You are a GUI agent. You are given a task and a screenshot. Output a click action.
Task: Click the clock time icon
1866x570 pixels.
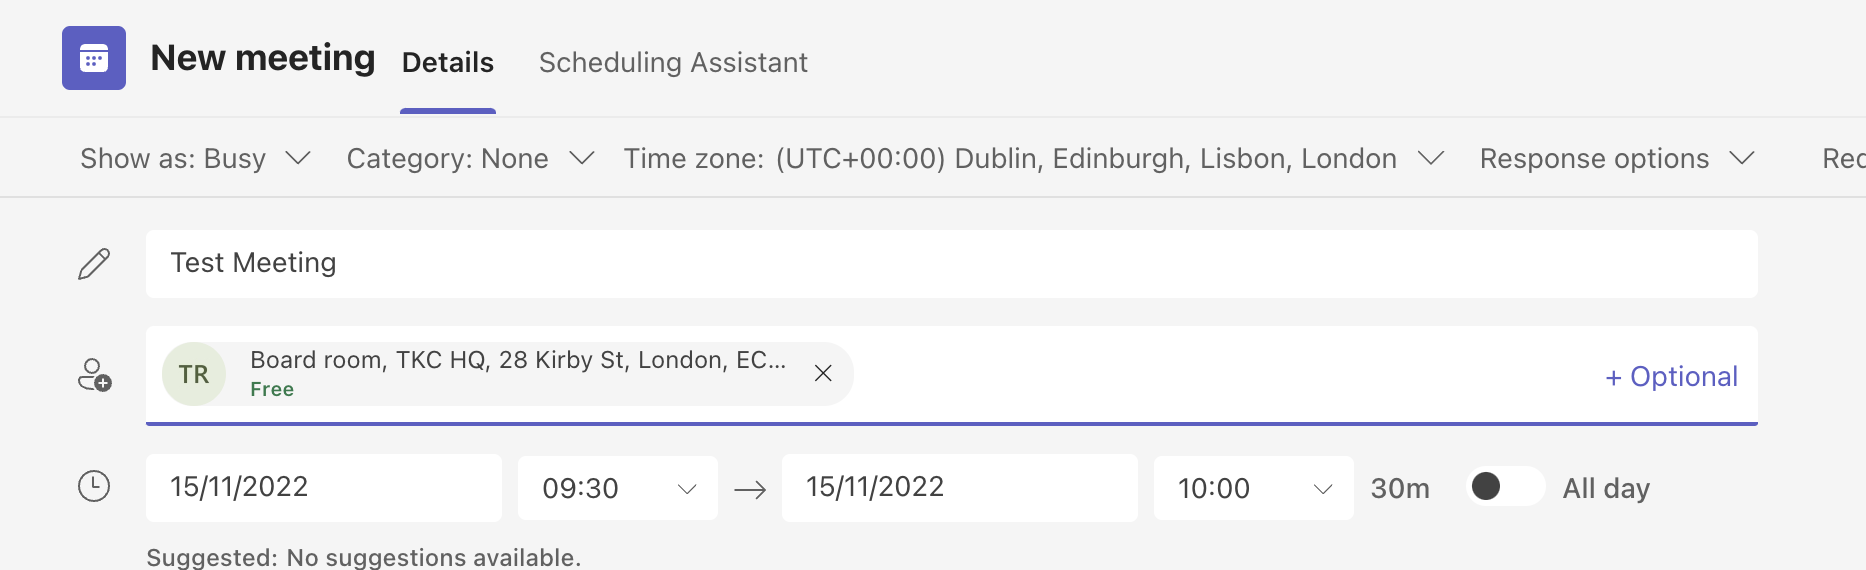point(94,487)
